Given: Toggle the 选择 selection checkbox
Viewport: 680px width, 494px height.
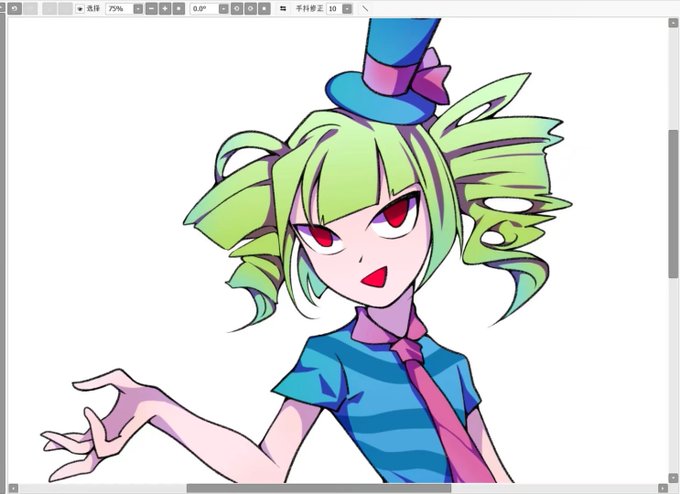Looking at the screenshot, I should point(80,9).
